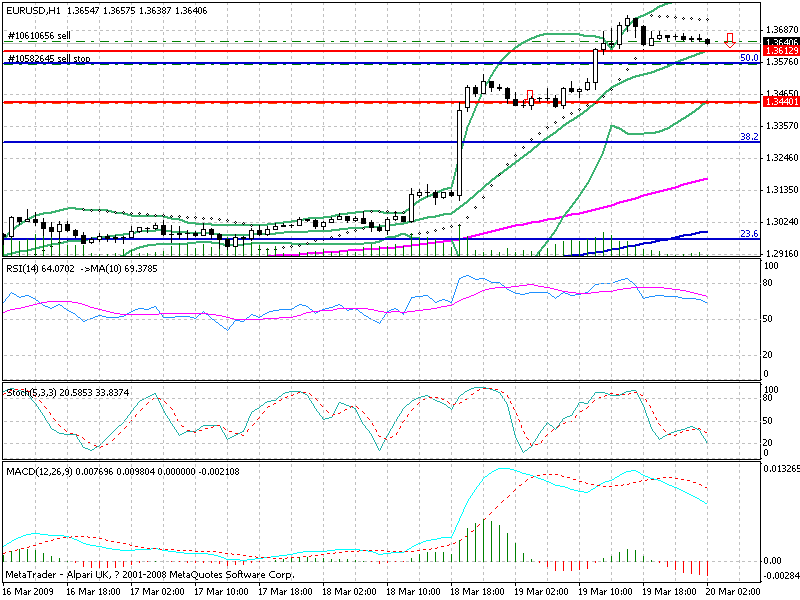
Task: Click the 23.6 Fibonacci level label
Action: 749,234
